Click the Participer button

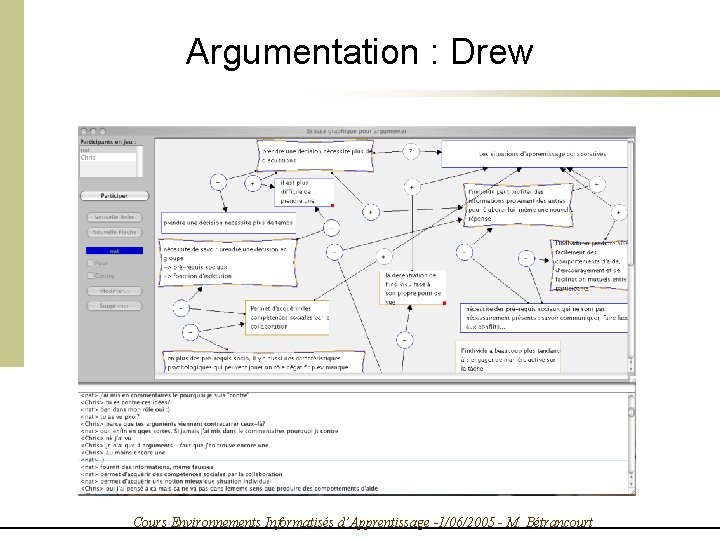pos(114,196)
